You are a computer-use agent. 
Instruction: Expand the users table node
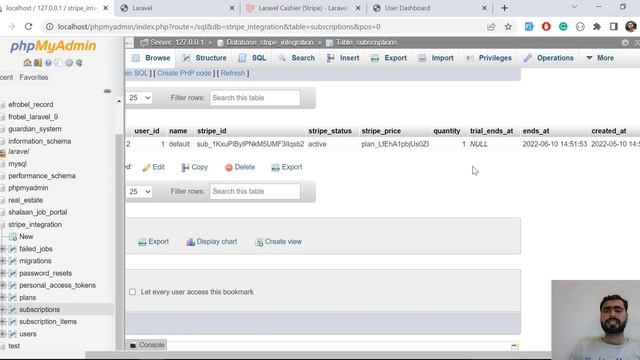[3, 334]
